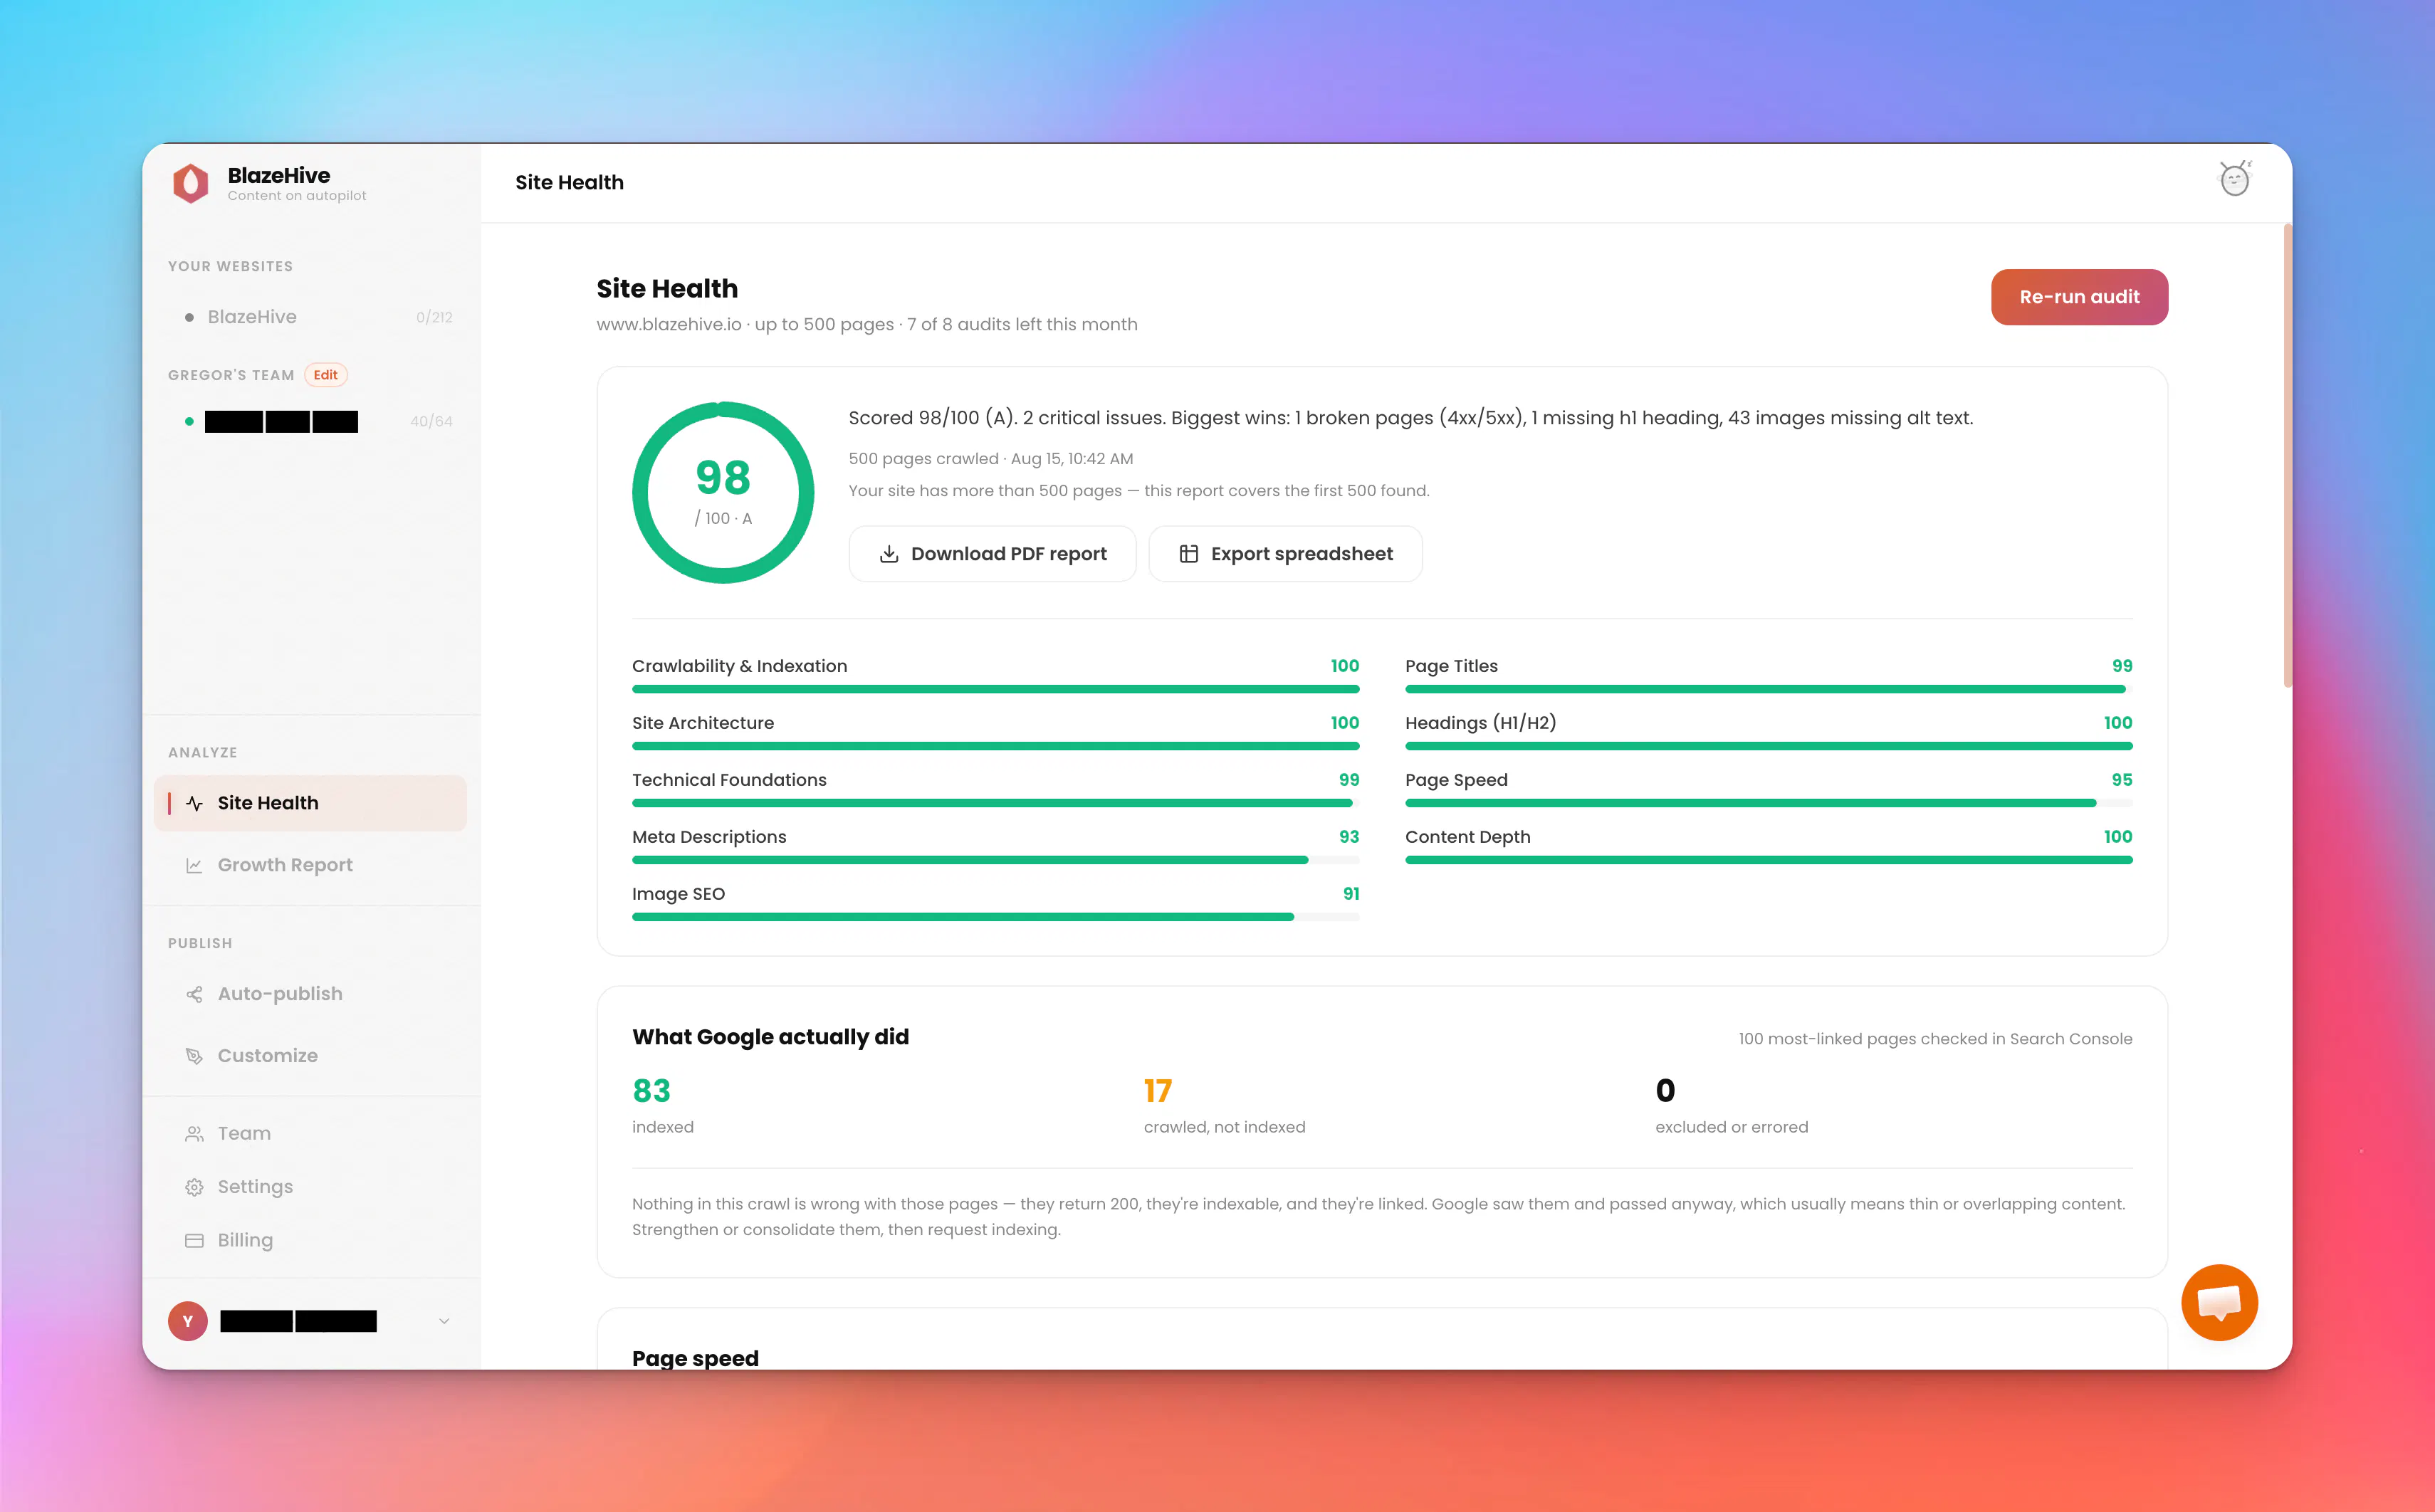Click the 100 most-linked pages note
Screen dimensions: 2435x1512
click(1935, 1039)
